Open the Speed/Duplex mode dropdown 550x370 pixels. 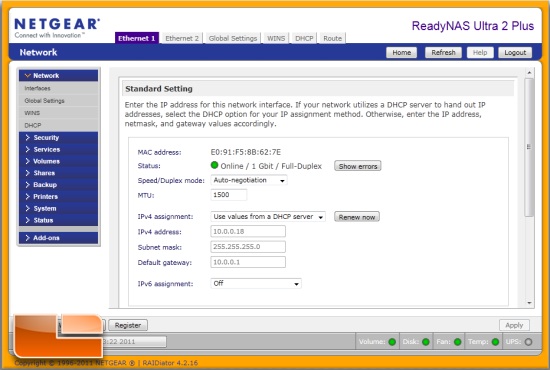pos(249,180)
